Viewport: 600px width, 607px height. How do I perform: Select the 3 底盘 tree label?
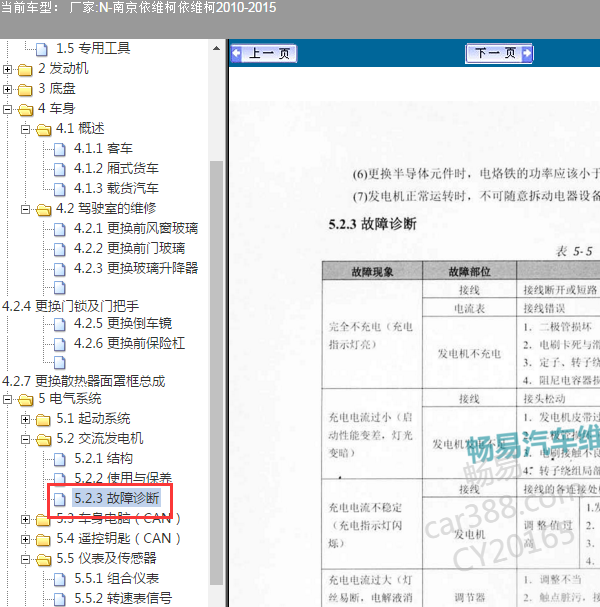tap(57, 89)
